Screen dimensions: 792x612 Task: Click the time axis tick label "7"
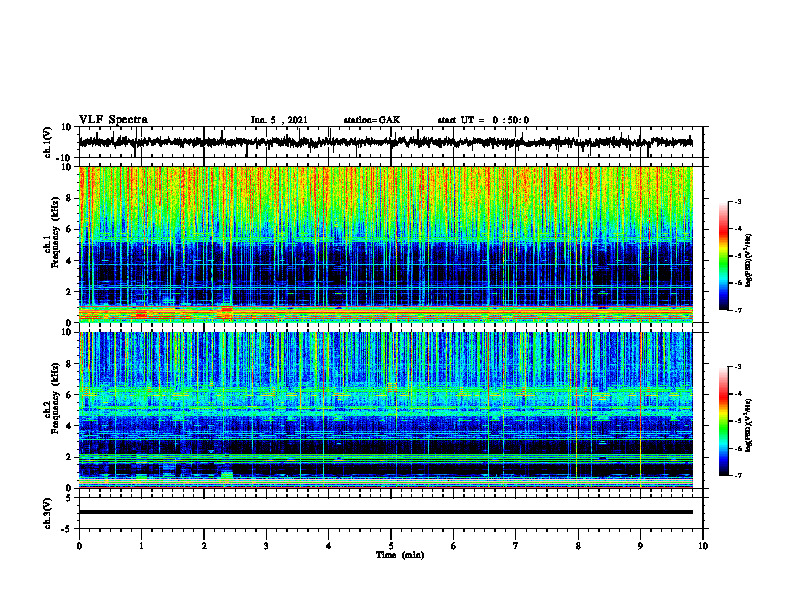click(516, 546)
